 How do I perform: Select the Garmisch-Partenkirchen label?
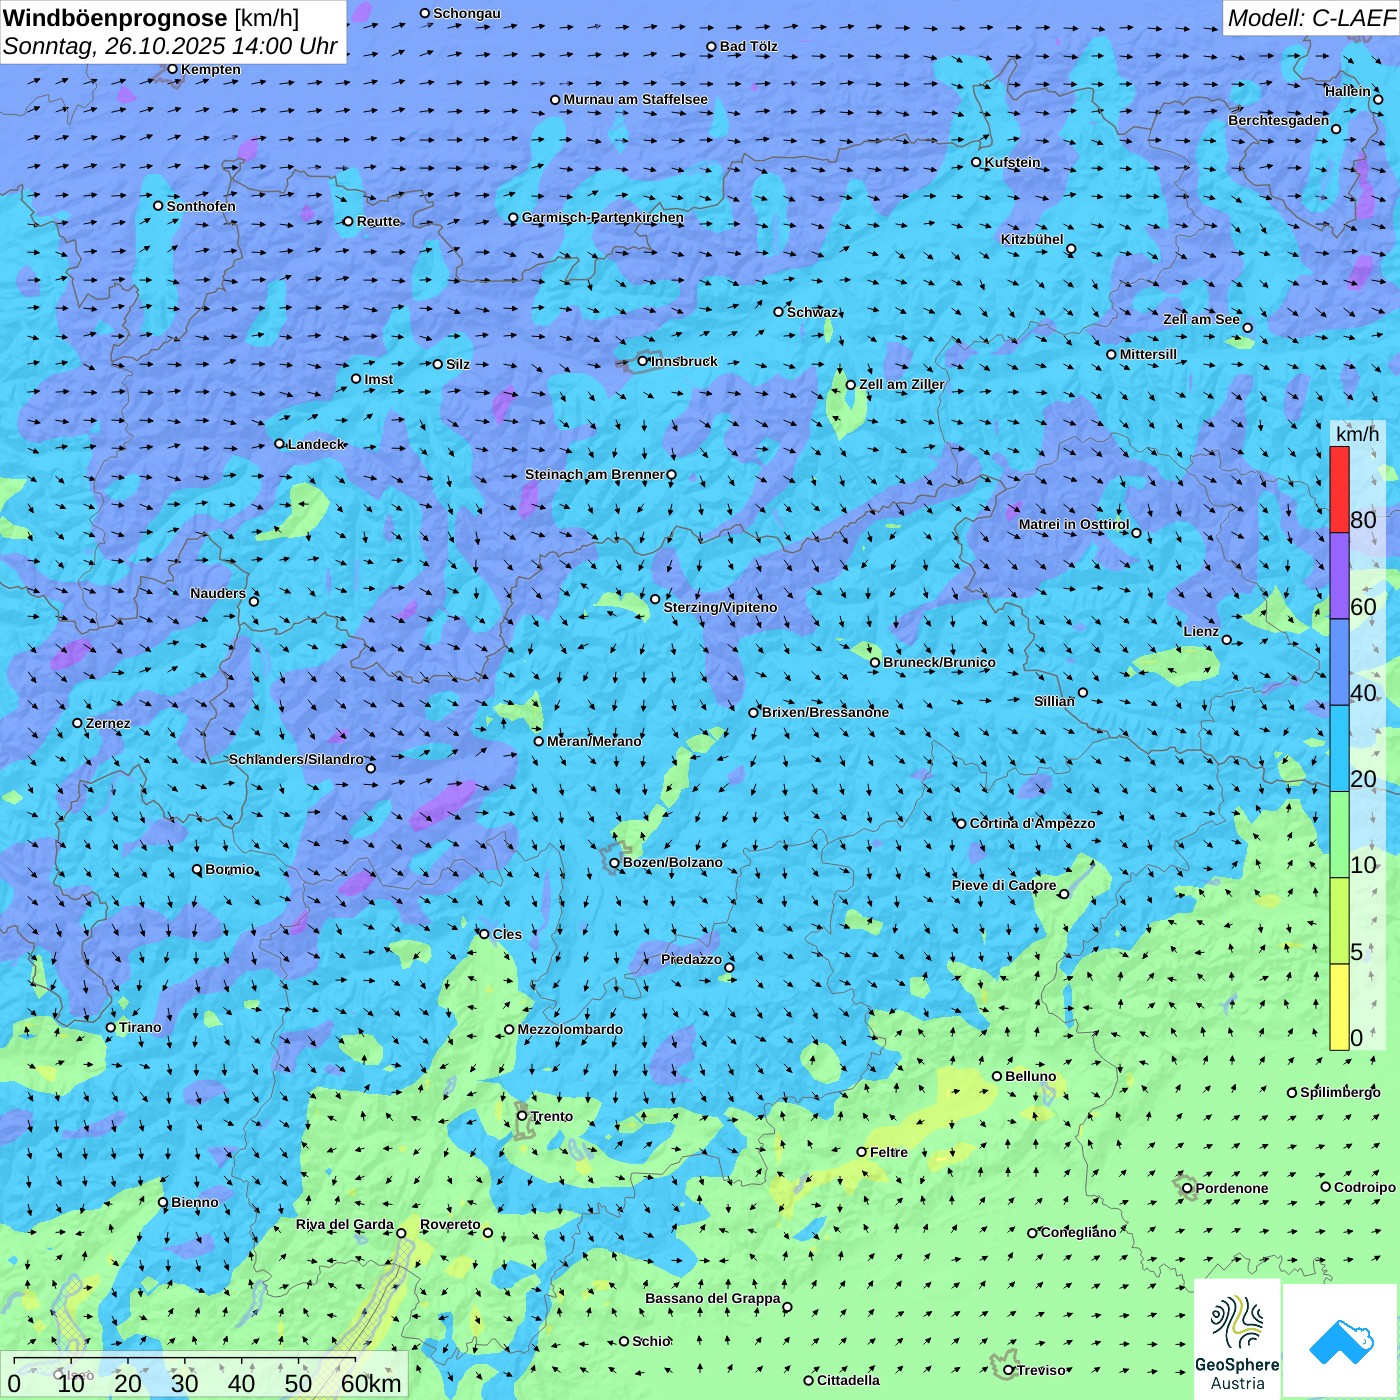pyautogui.click(x=603, y=217)
